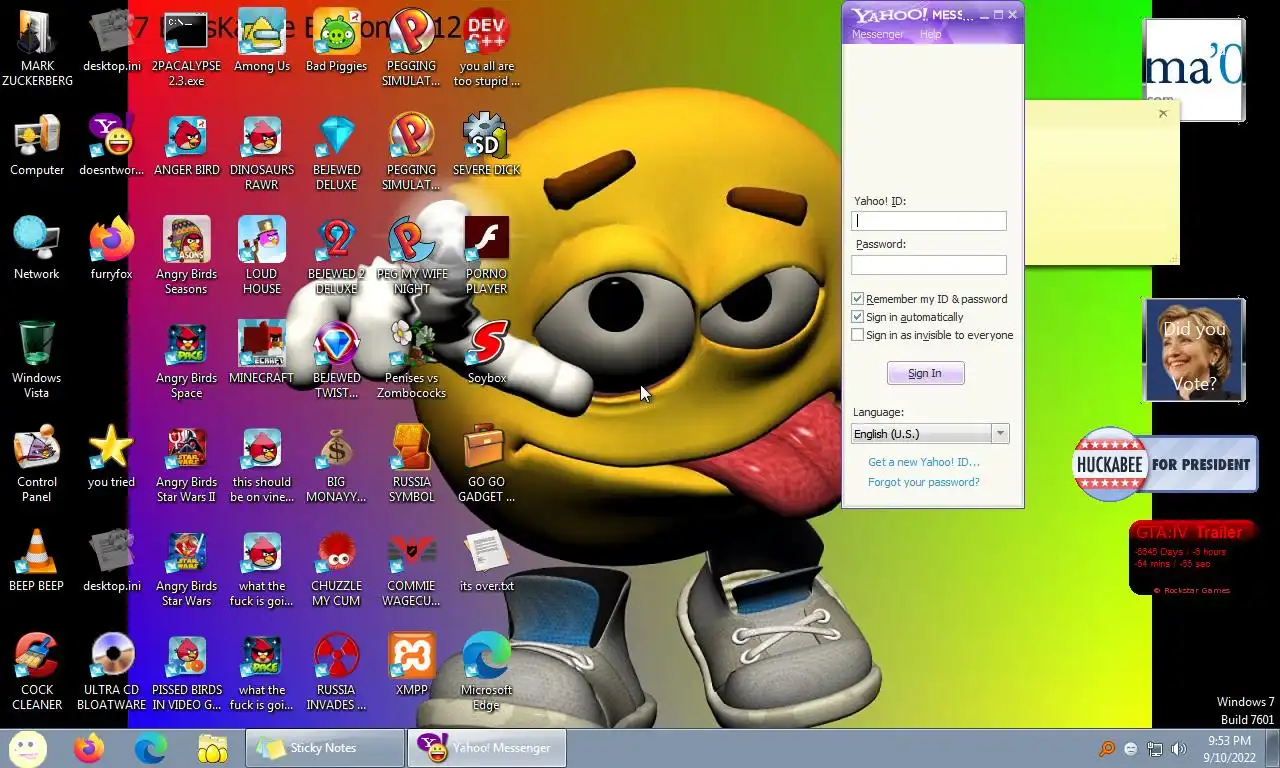Screen dimensions: 1280x768
Task: Click the Angry Birds Seasons icon
Action: click(187, 257)
